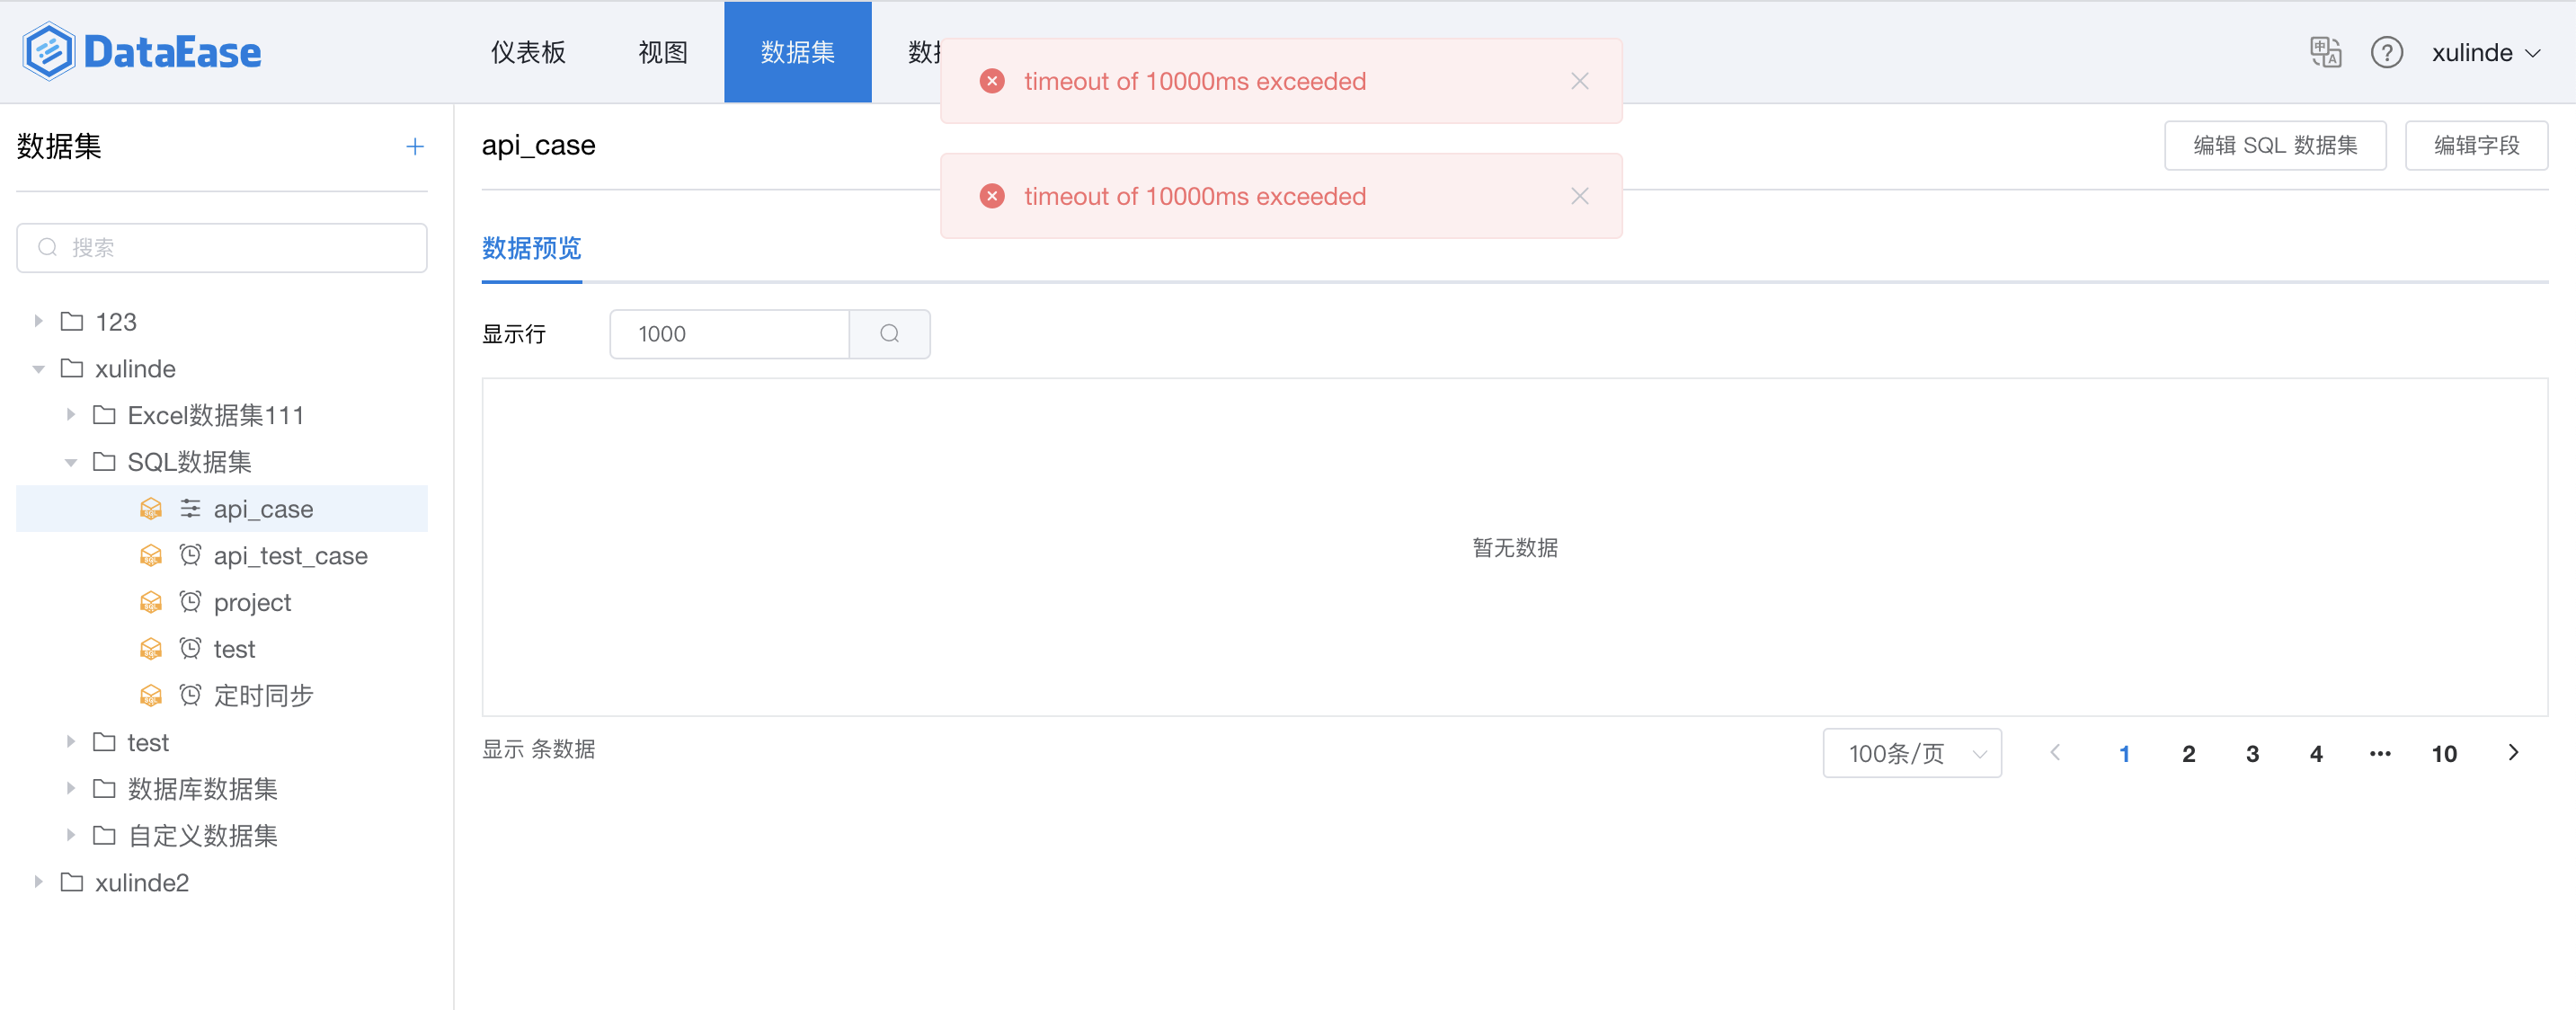The width and height of the screenshot is (2576, 1010).
Task: Collapse the xulinde folder
Action: pyautogui.click(x=38, y=368)
